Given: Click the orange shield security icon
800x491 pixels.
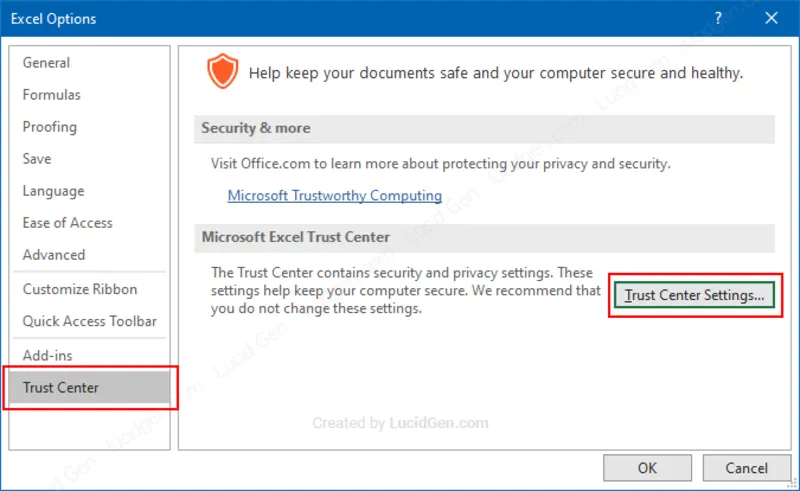Looking at the screenshot, I should click(222, 72).
